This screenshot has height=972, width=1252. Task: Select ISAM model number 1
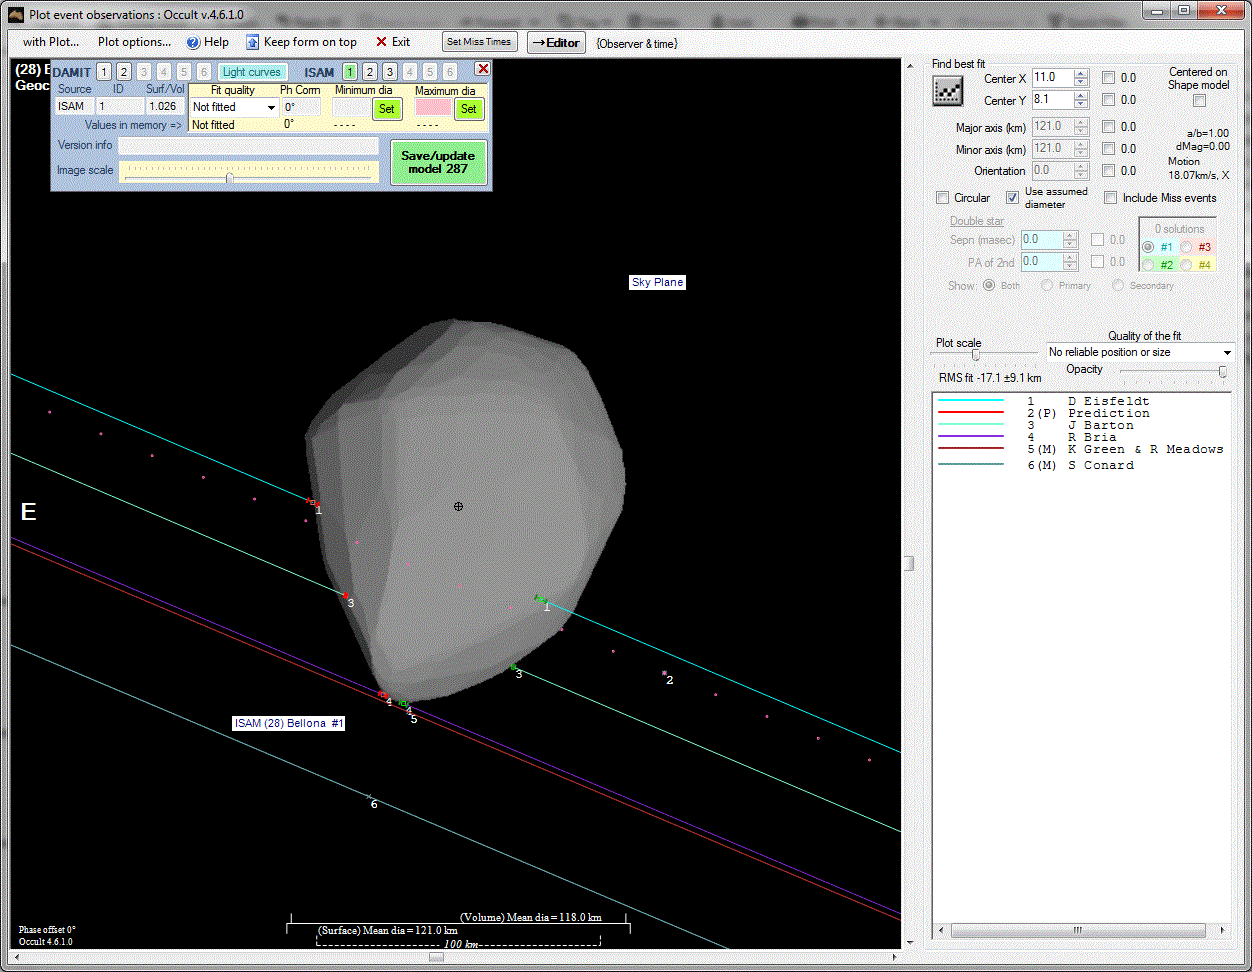point(350,72)
